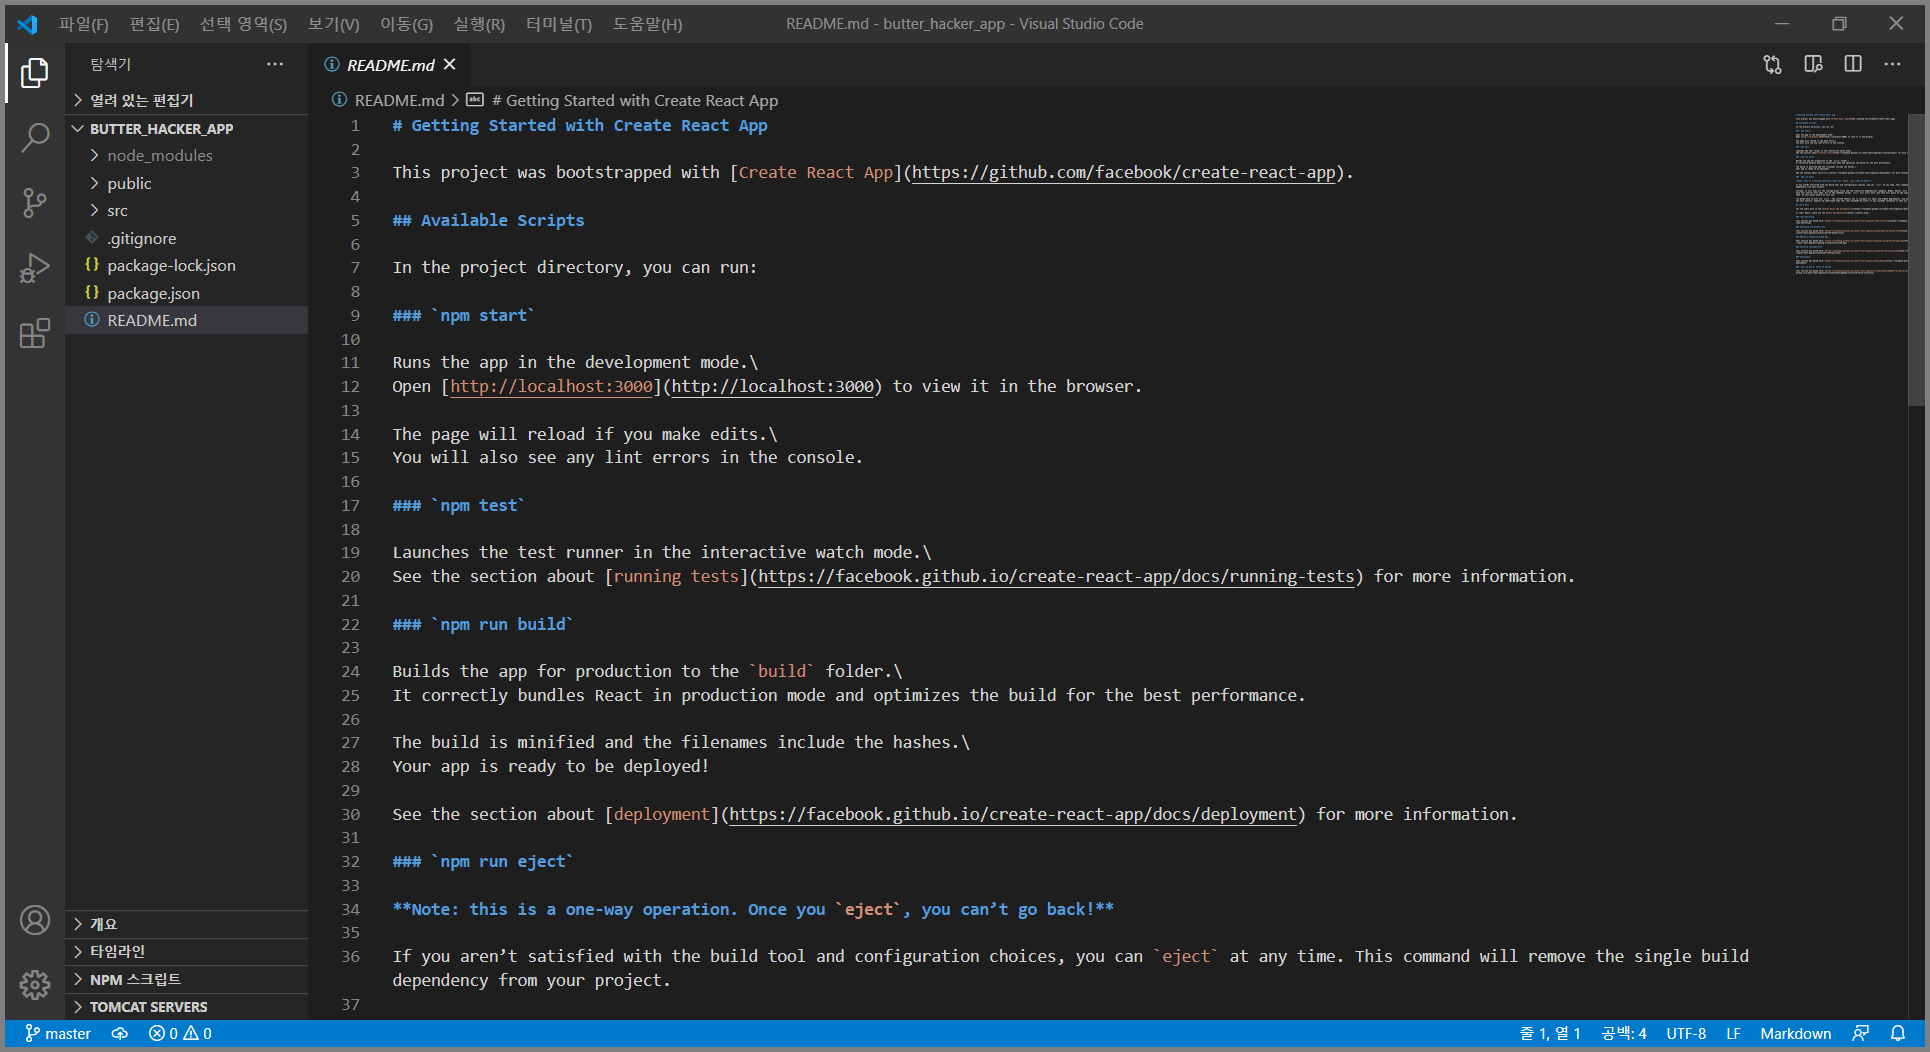Close the README.md tab
The width and height of the screenshot is (1930, 1052).
450,65
